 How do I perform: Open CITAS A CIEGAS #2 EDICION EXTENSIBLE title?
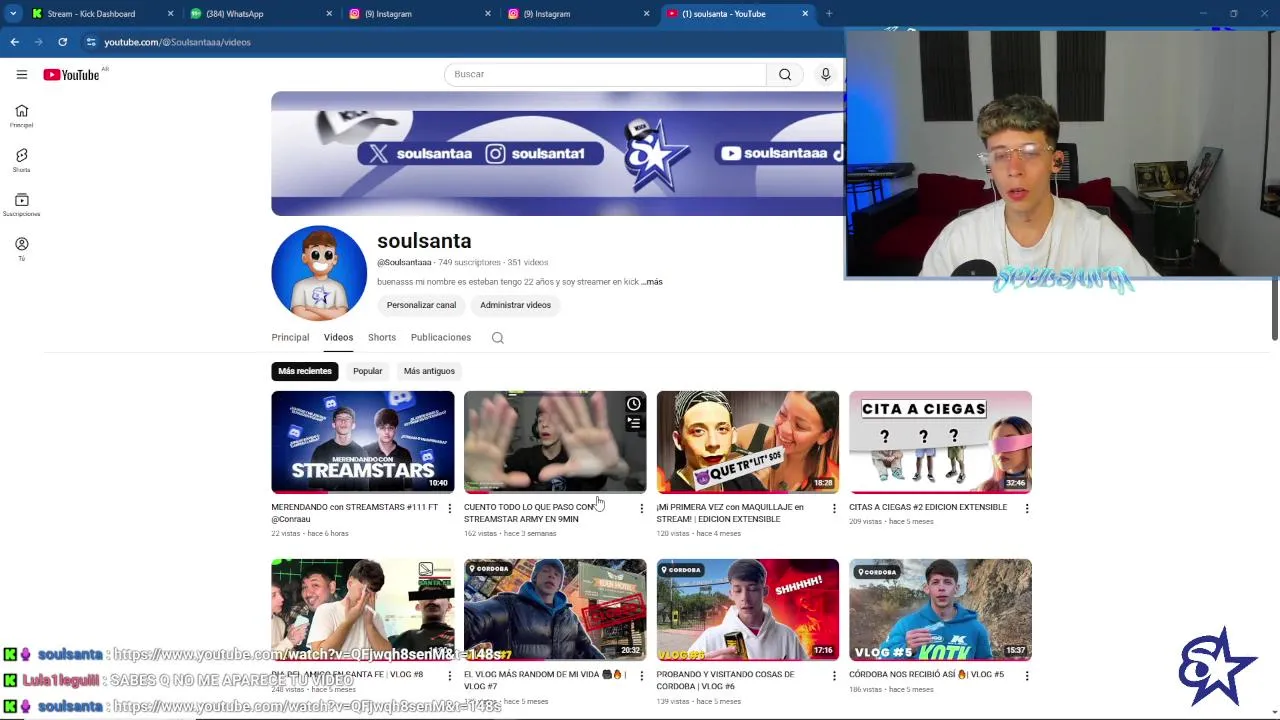928,507
